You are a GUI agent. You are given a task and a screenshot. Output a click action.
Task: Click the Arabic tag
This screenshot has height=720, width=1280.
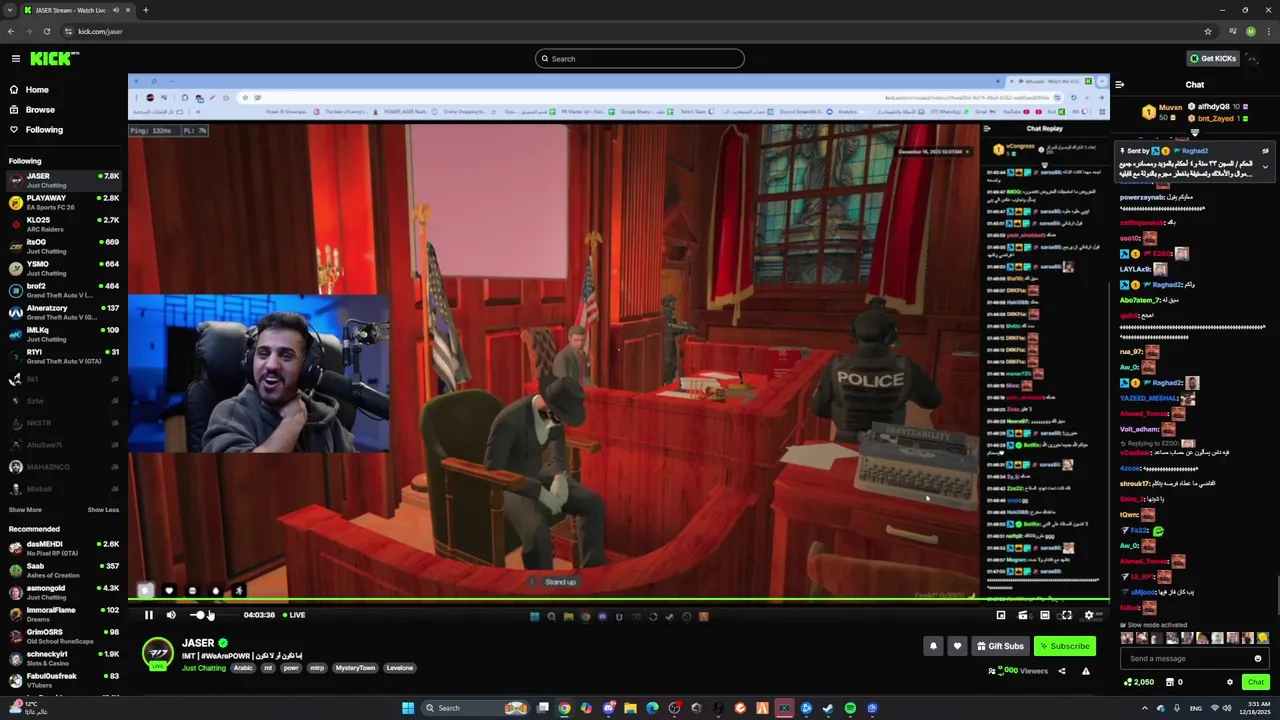click(x=243, y=668)
